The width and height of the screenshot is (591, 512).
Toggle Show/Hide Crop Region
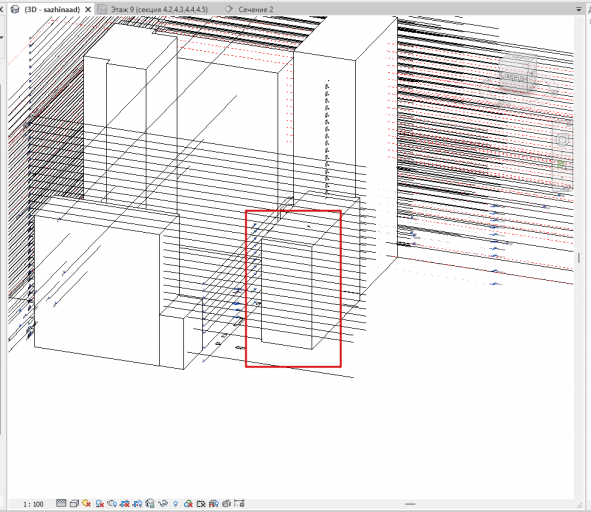tap(137, 504)
